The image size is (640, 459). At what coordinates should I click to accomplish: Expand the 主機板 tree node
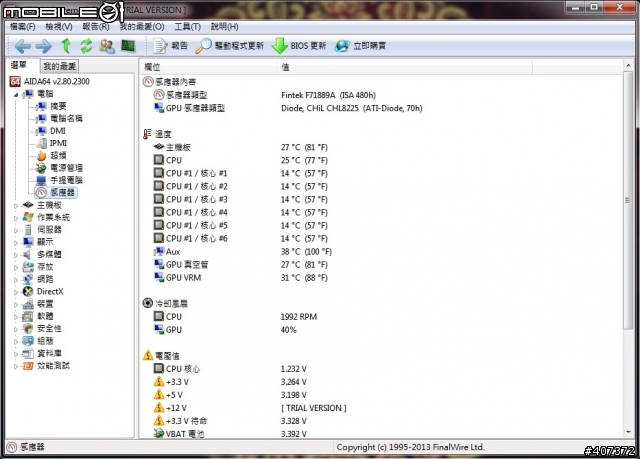[x=16, y=206]
